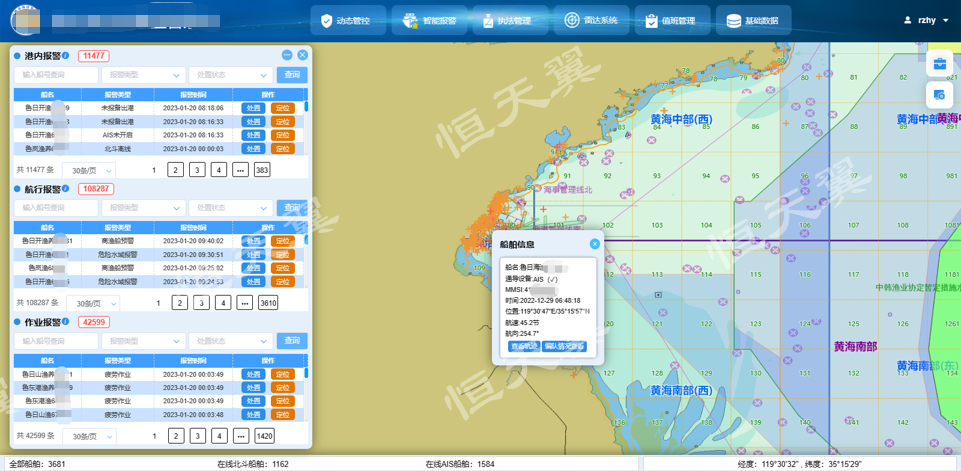Screen dimensions: 961x471
Task: Click the layer settings icon below briefcase
Action: pos(940,95)
